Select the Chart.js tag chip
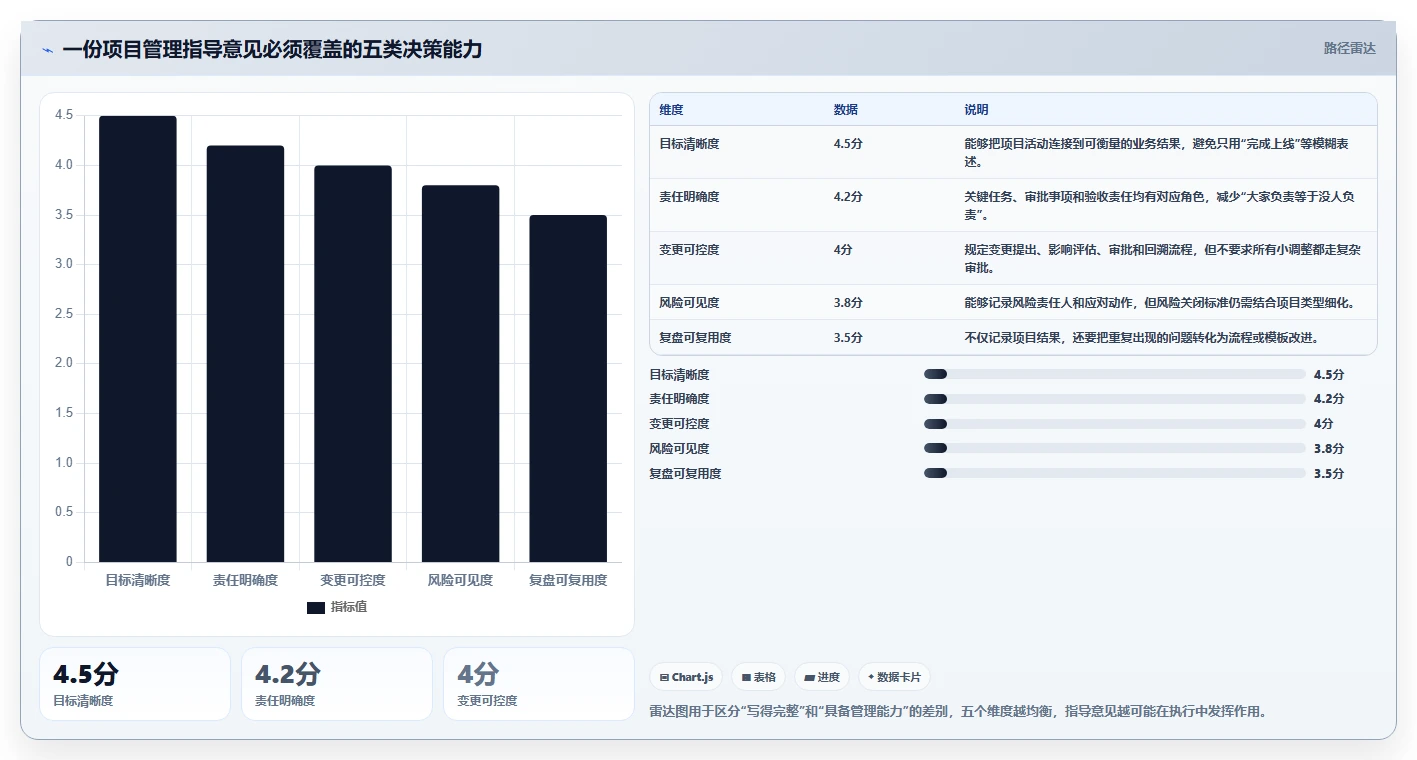 tap(686, 677)
